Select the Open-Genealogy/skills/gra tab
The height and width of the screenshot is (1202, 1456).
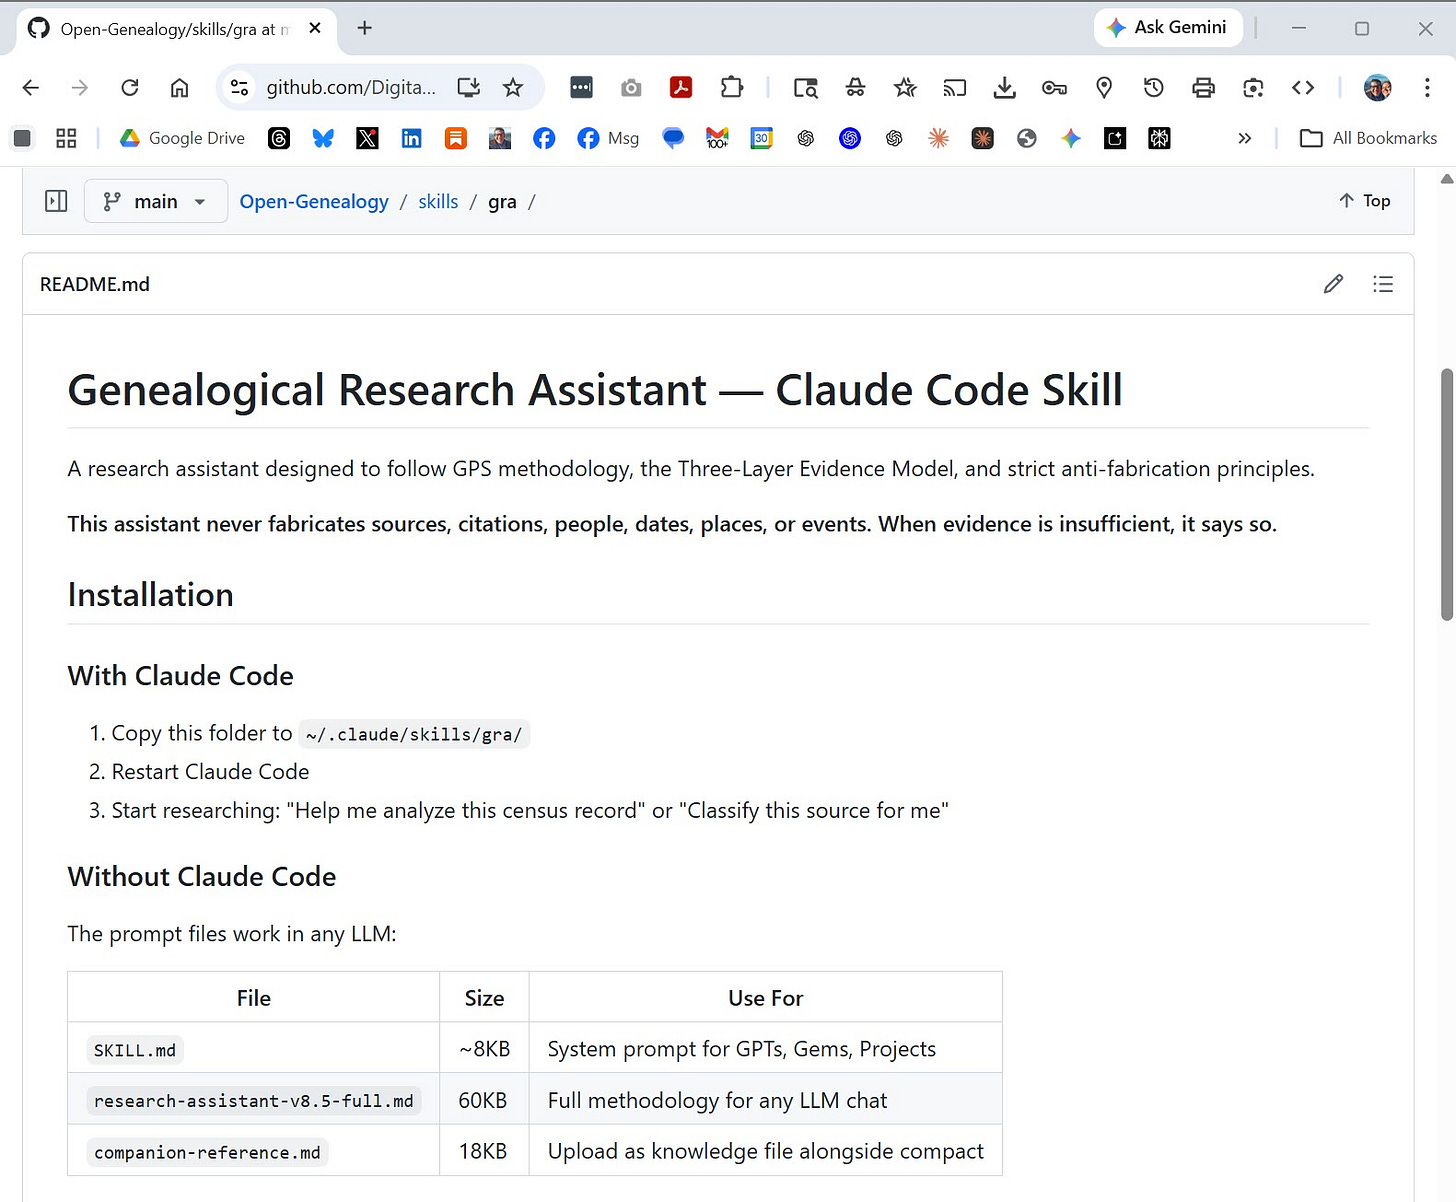click(175, 29)
